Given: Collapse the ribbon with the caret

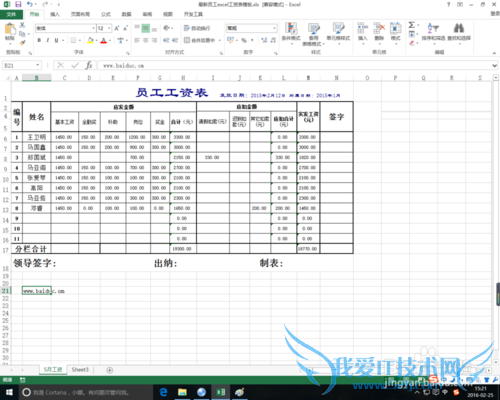Looking at the screenshot, I should pyautogui.click(x=494, y=53).
